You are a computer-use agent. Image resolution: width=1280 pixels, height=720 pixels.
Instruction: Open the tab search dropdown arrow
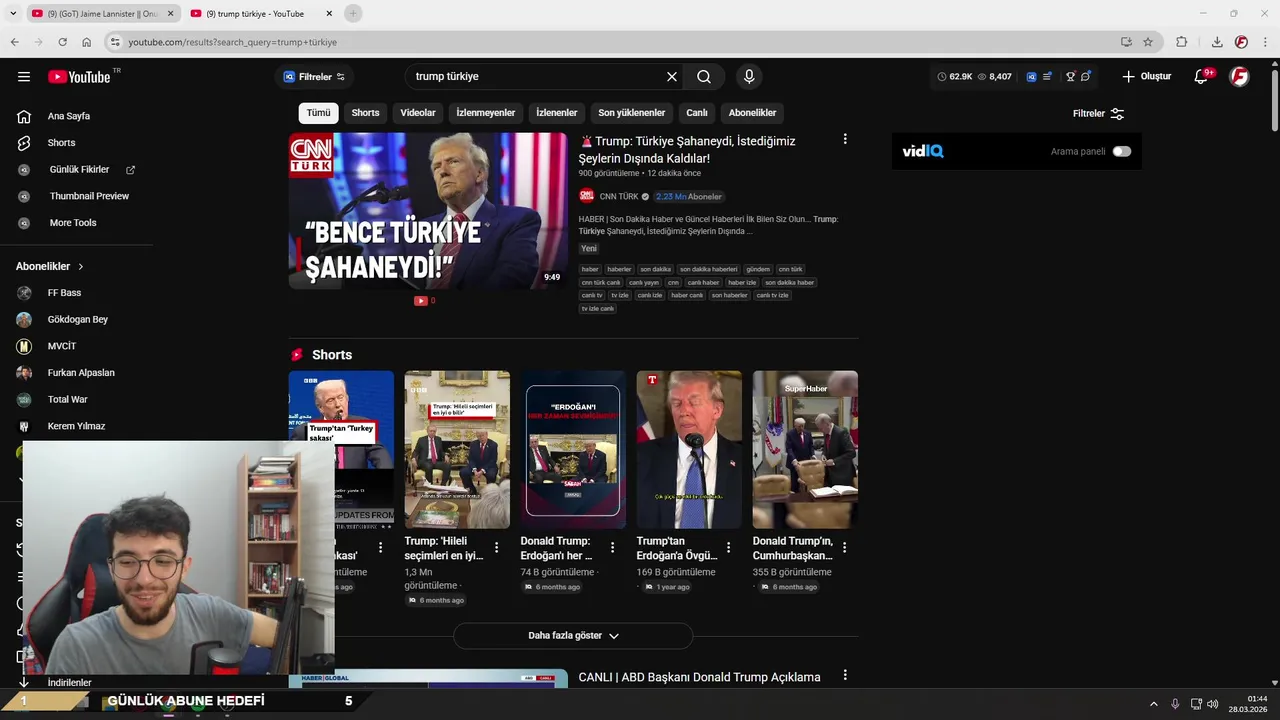(13, 13)
